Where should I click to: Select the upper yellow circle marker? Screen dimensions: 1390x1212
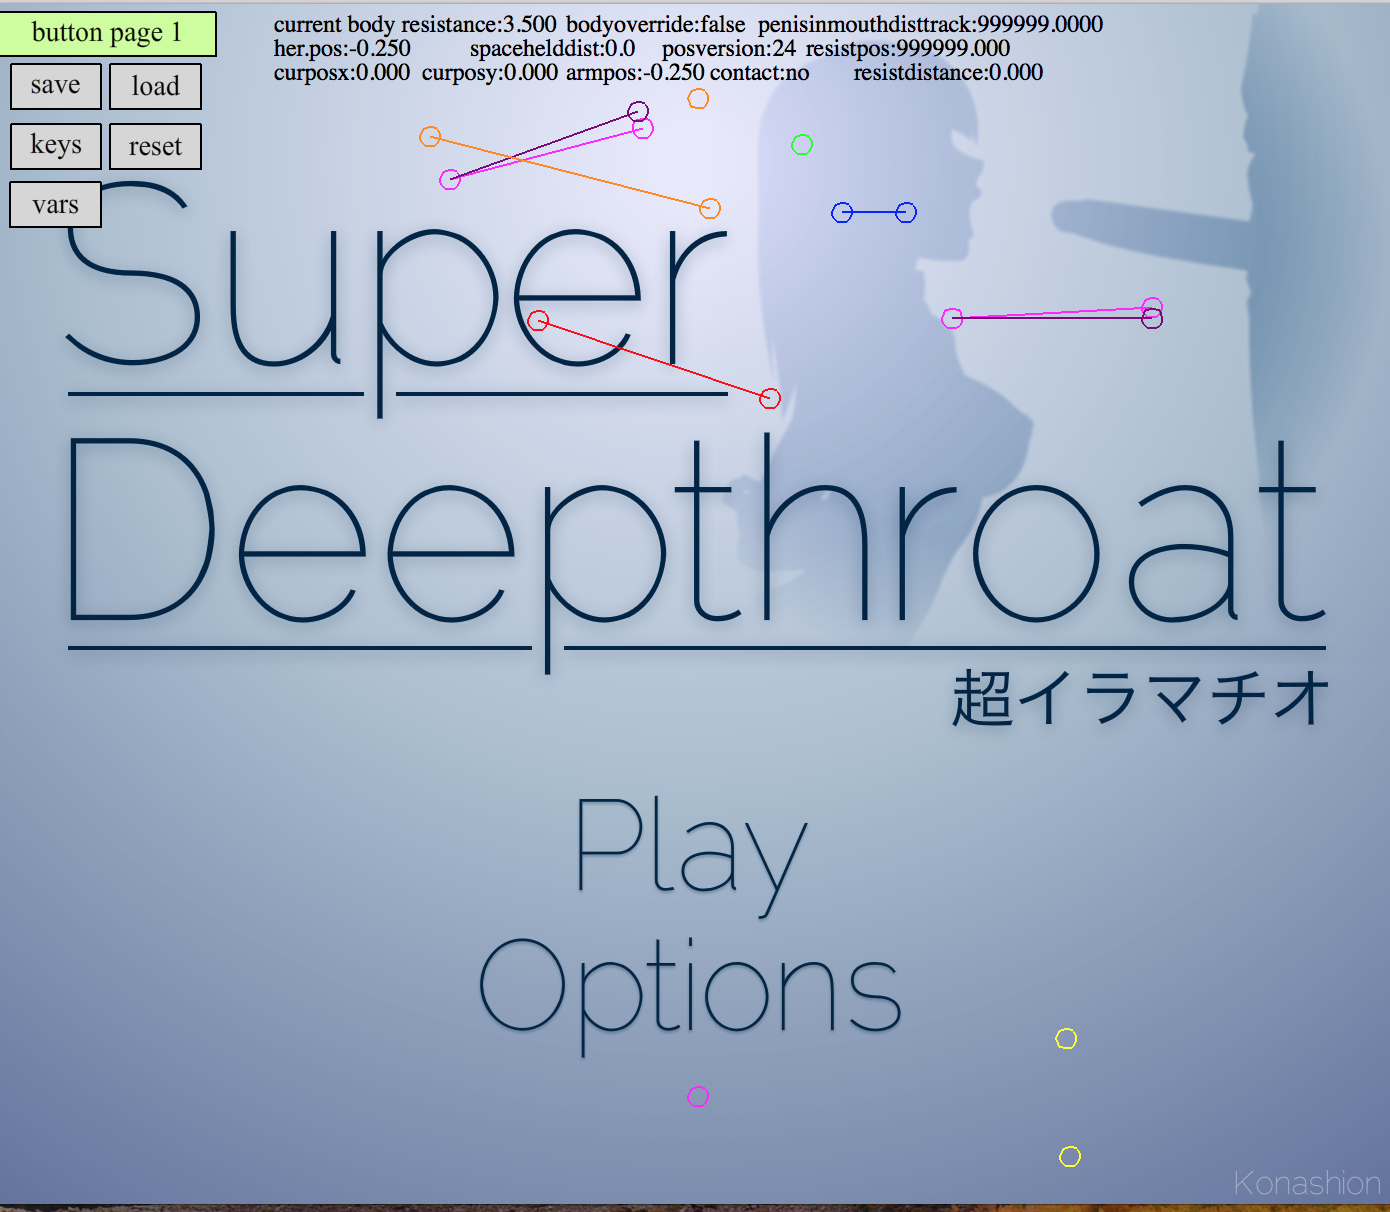pos(1066,1039)
